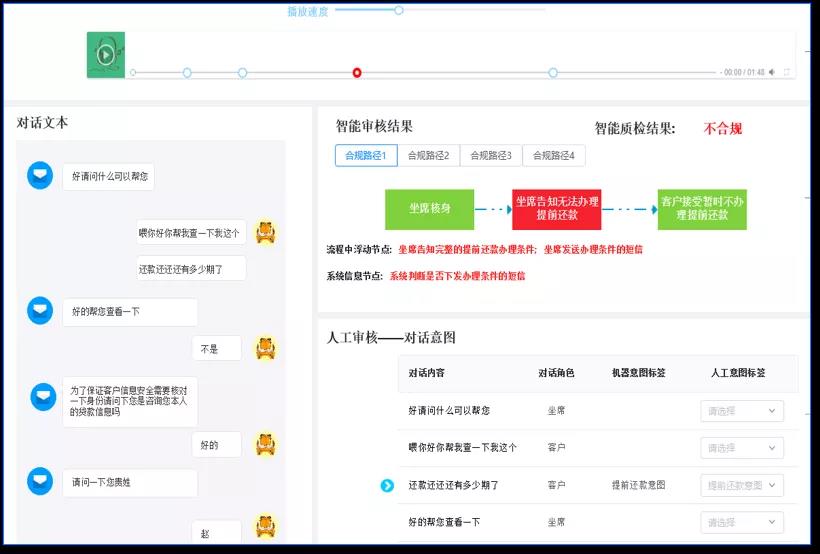Adjust the 播放速度 playback speed slider
Viewport: 820px width, 554px height.
pos(399,10)
